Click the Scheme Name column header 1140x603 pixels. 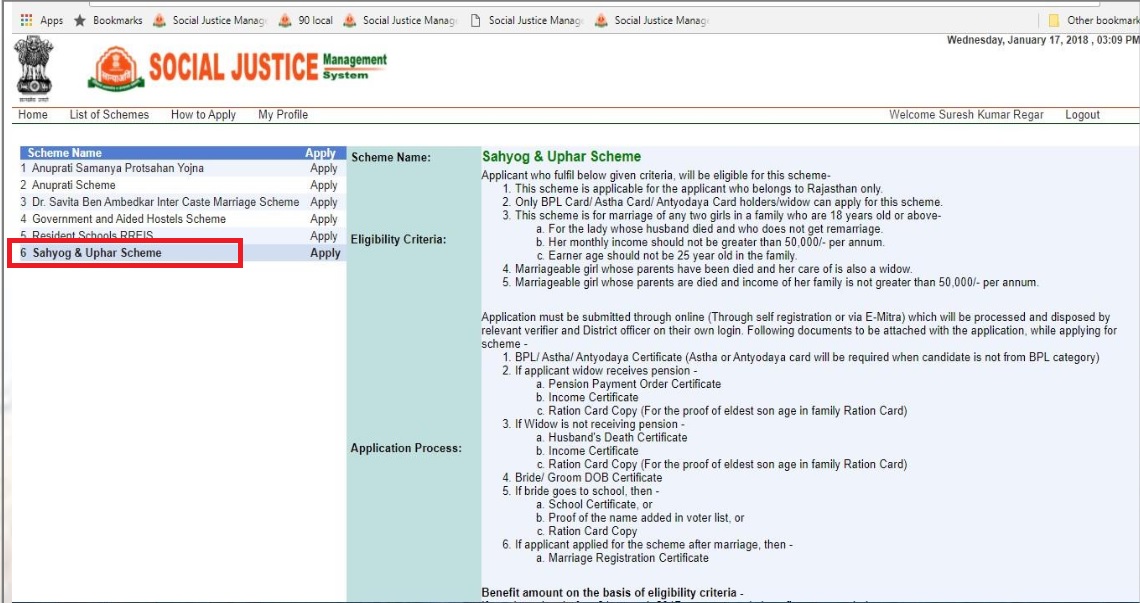[65, 153]
